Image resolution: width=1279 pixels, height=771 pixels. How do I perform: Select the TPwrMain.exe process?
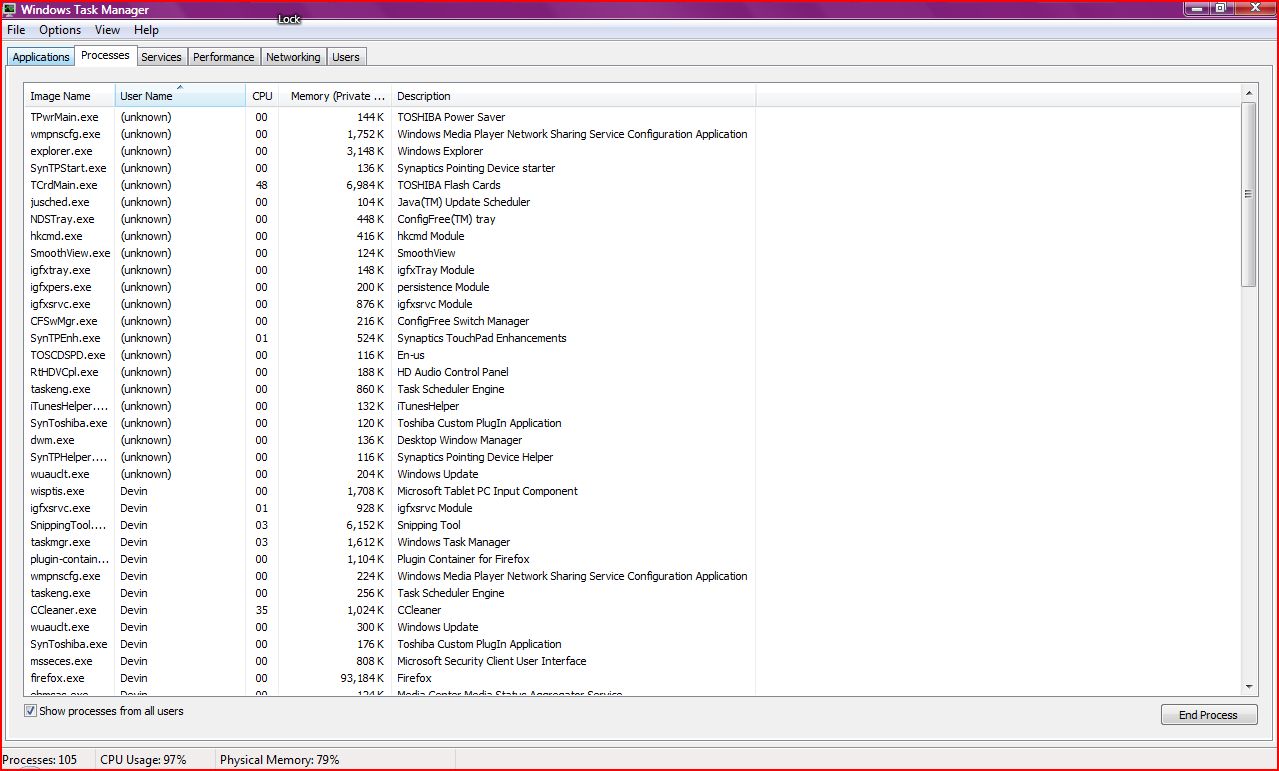pyautogui.click(x=64, y=117)
